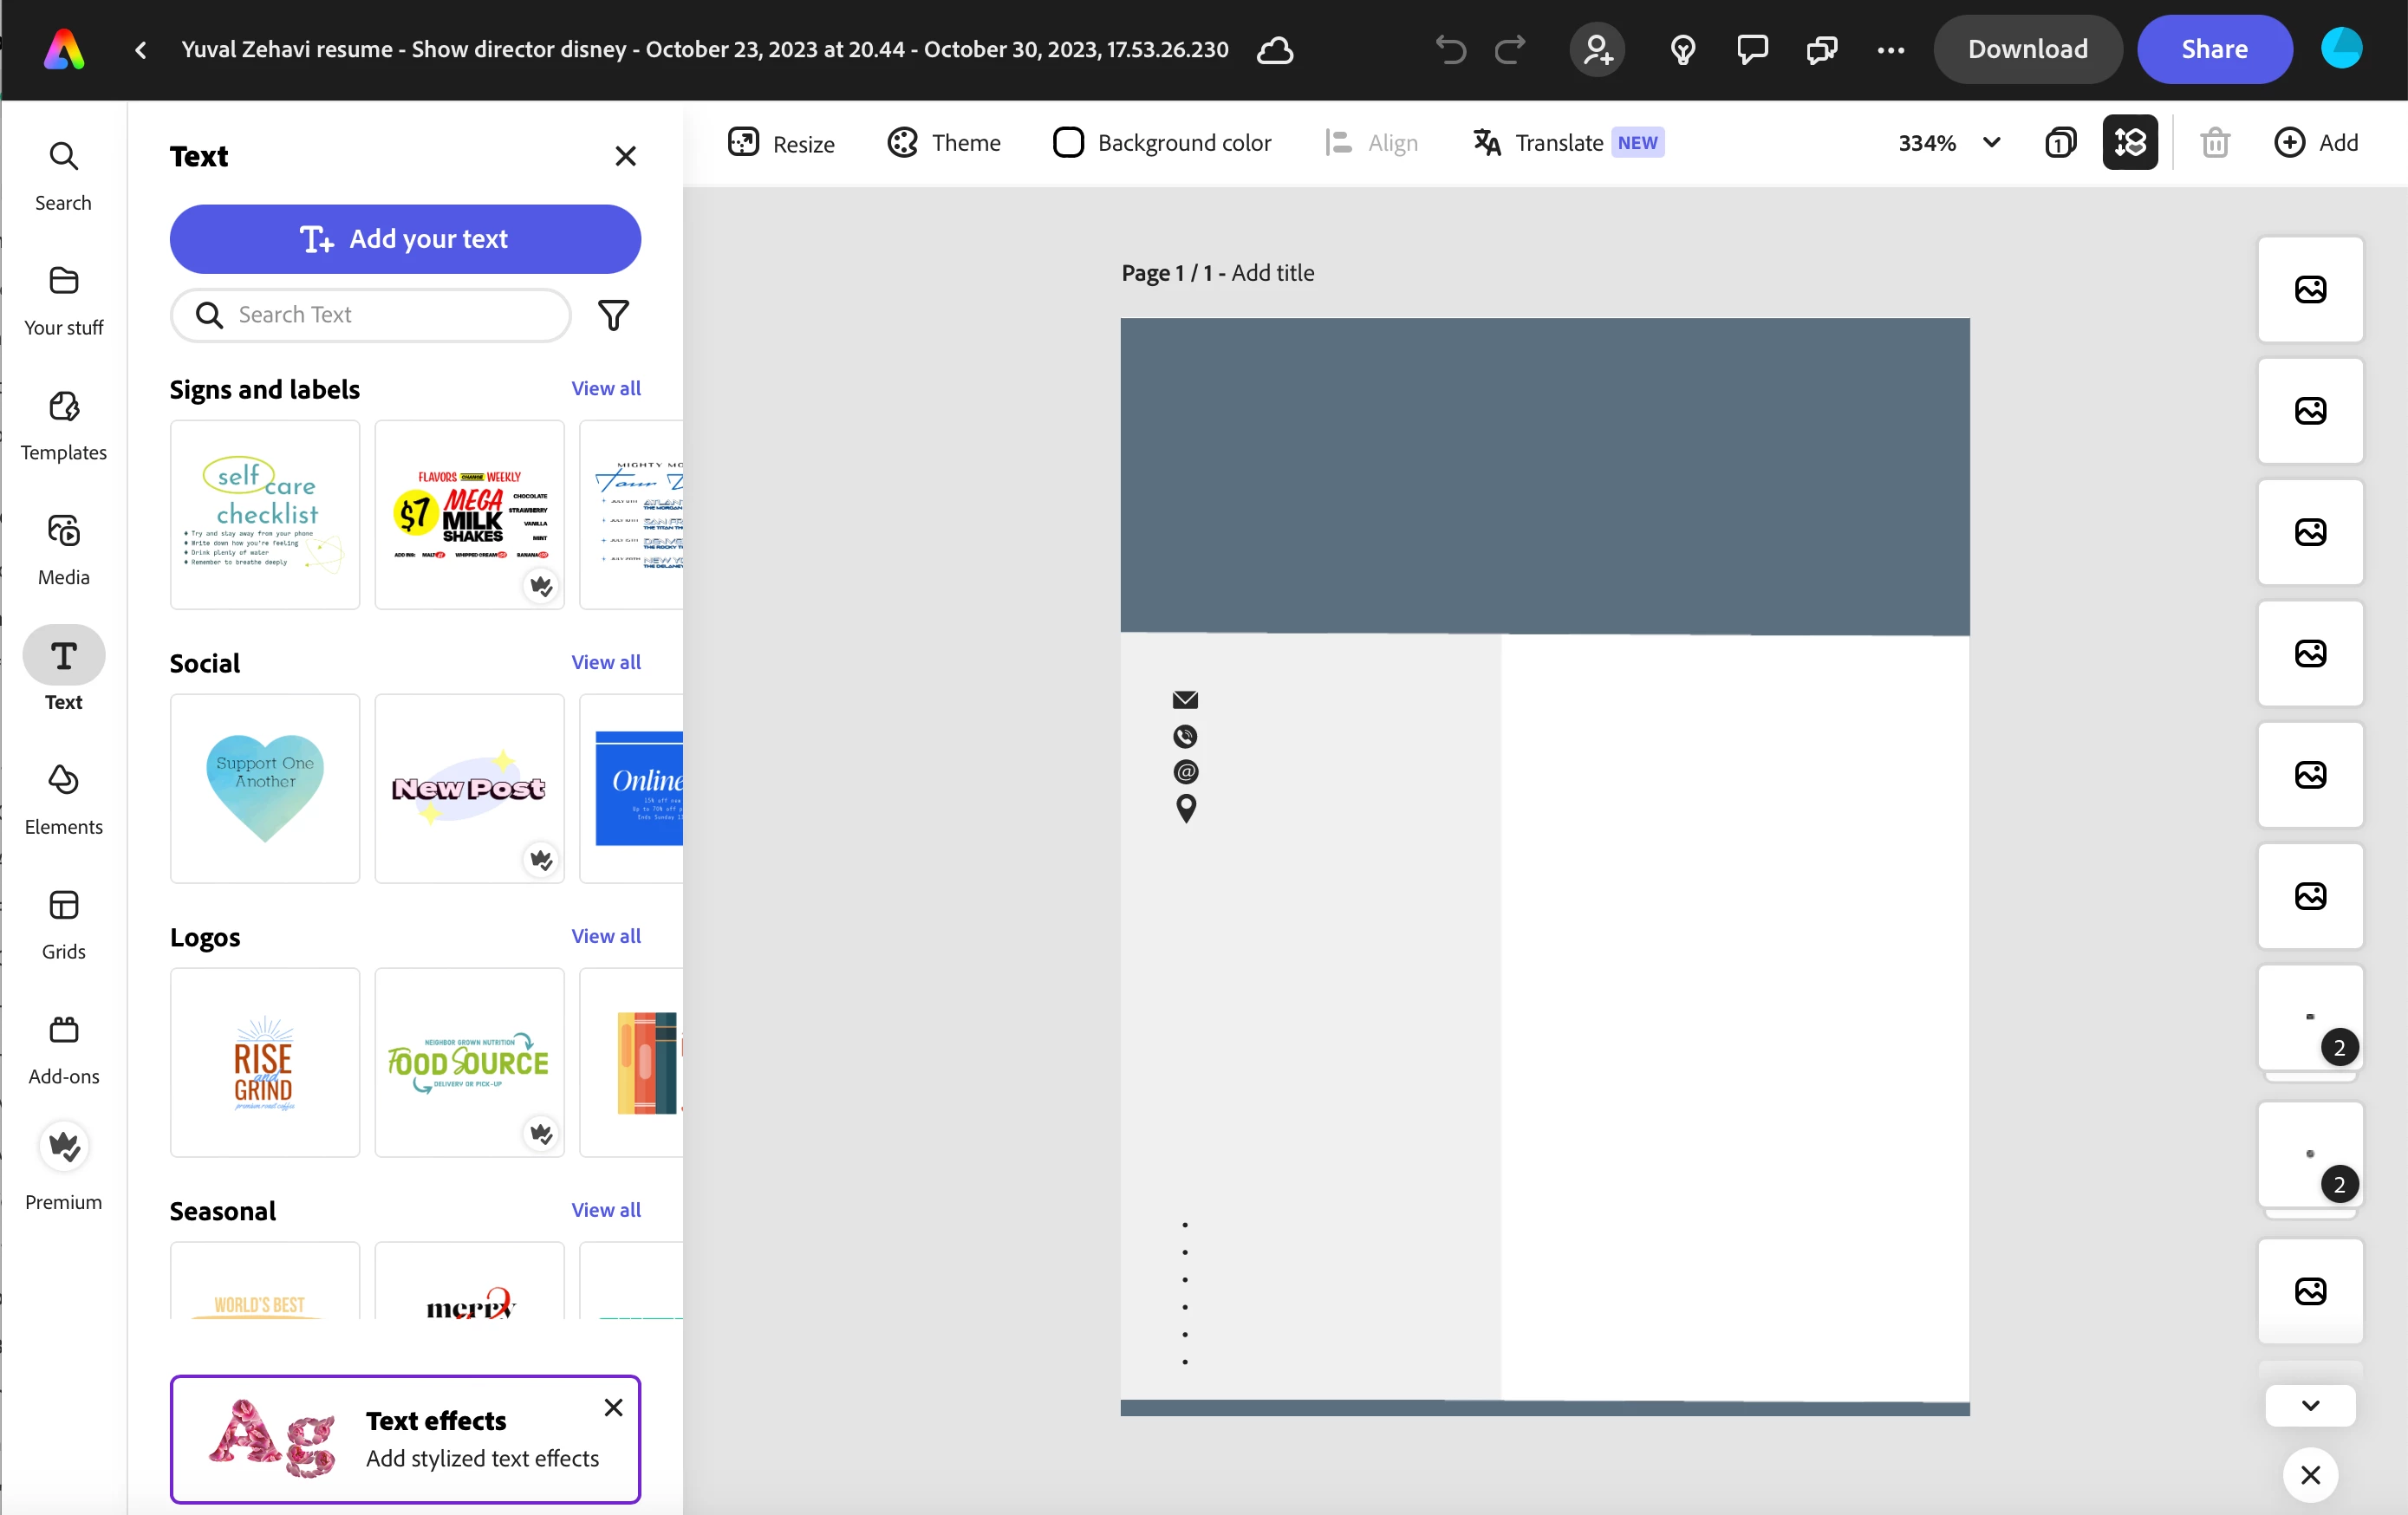Click the filter icon beside Search Text
Screen dimensions: 2408x1515
613,315
